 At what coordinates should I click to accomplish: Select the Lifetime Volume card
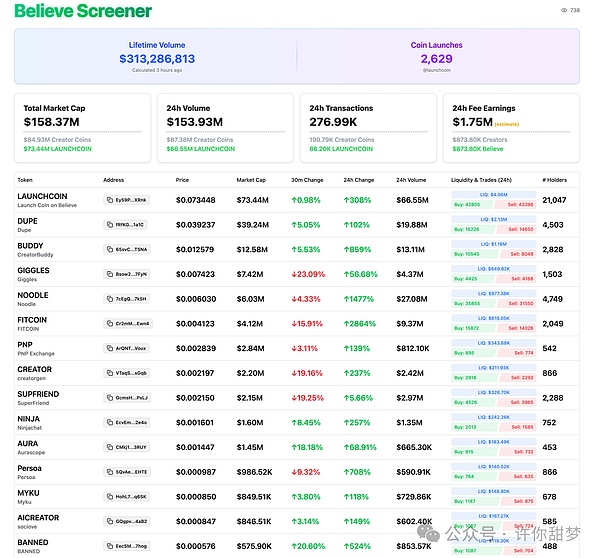pyautogui.click(x=155, y=56)
